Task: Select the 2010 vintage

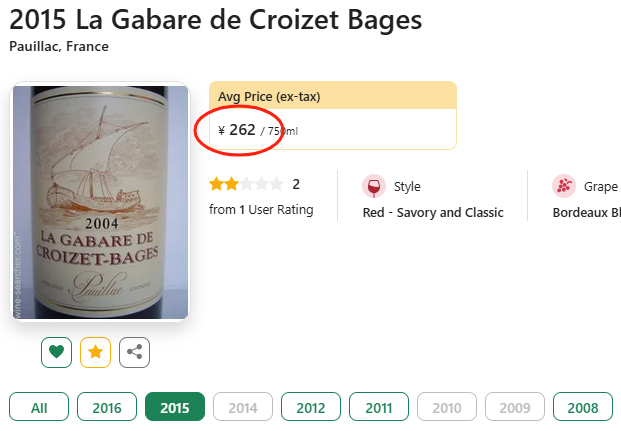Action: 447,408
